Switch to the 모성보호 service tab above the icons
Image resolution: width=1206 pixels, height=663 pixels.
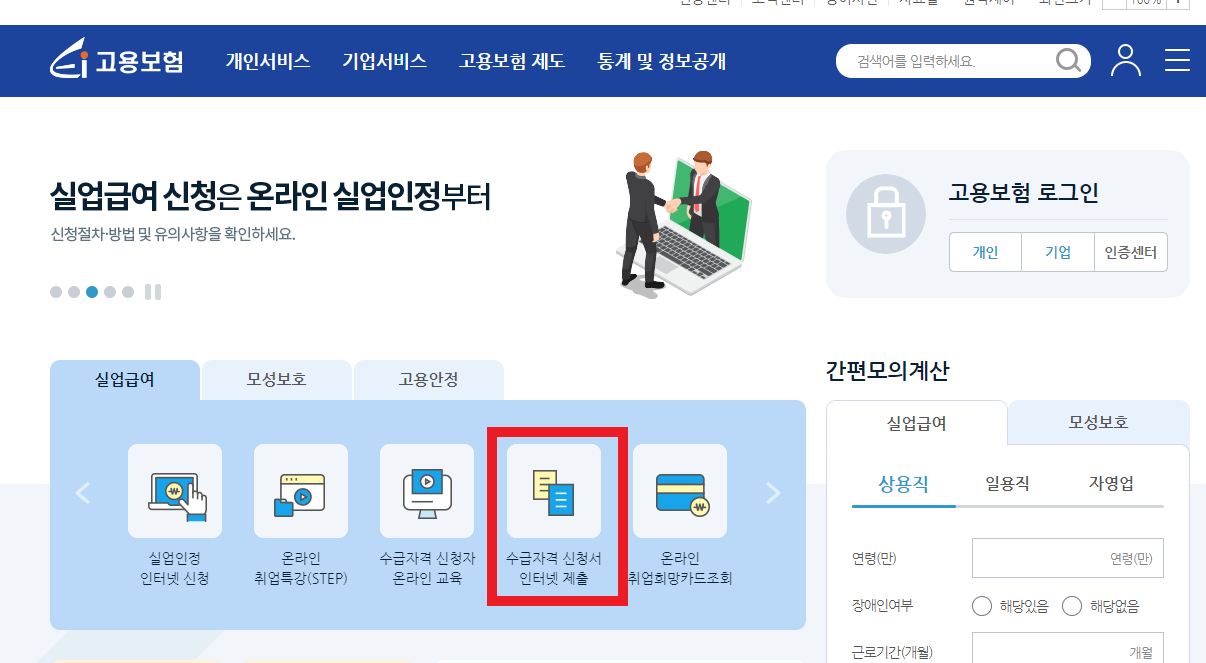277,380
